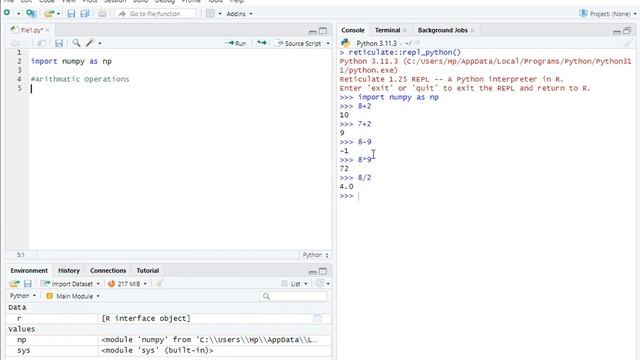Open the Python file type selector
This screenshot has height=360, width=640.
pyautogui.click(x=315, y=255)
